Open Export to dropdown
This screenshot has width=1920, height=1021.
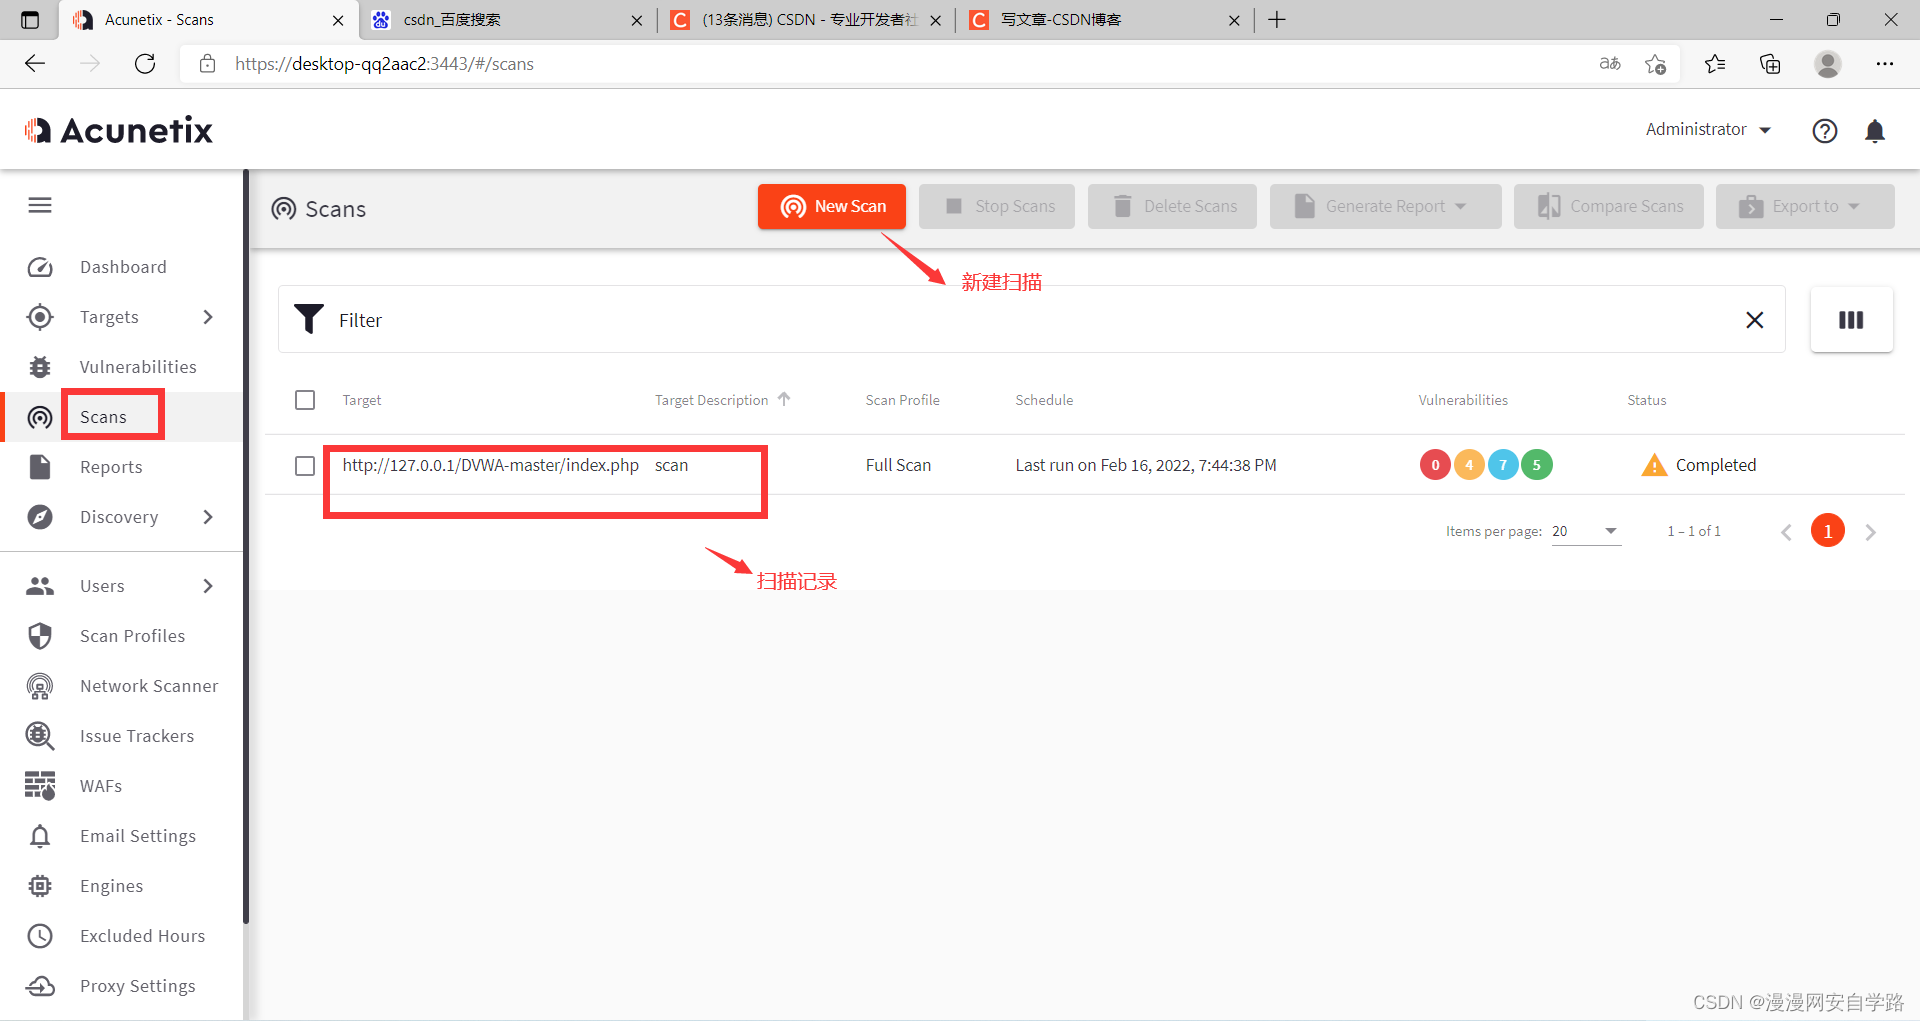click(x=1805, y=206)
